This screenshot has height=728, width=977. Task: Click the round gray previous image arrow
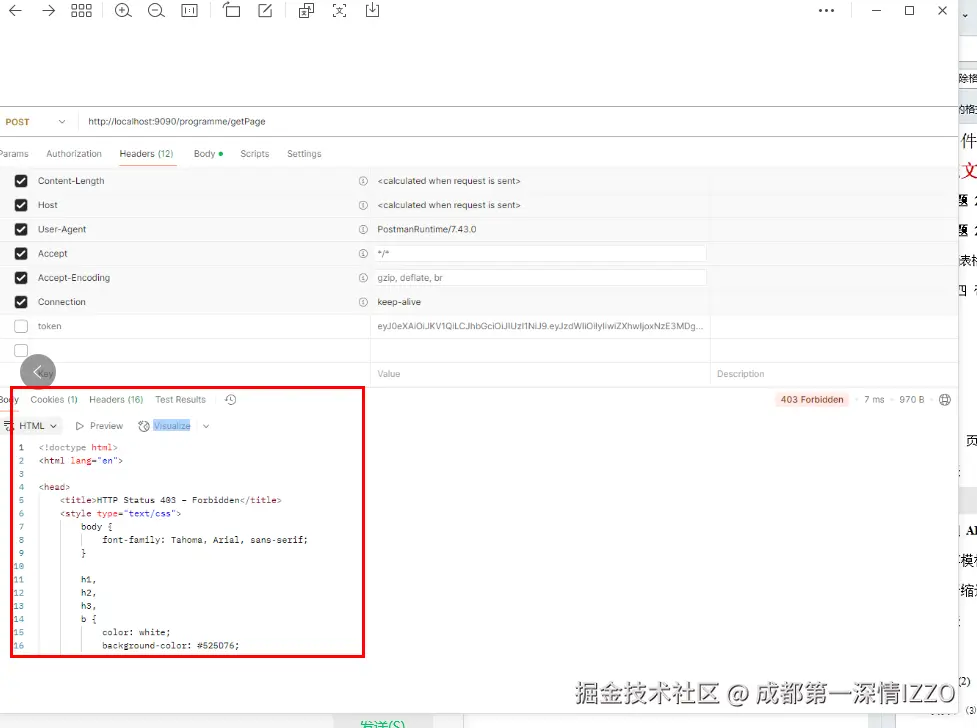coord(38,372)
